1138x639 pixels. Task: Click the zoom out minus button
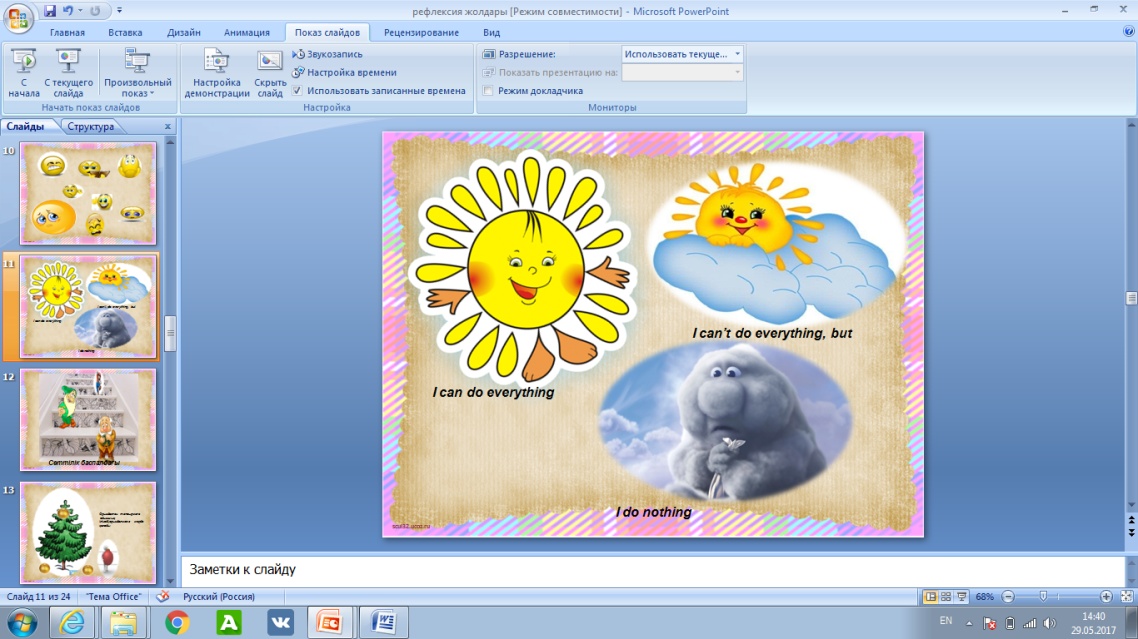click(x=1008, y=596)
